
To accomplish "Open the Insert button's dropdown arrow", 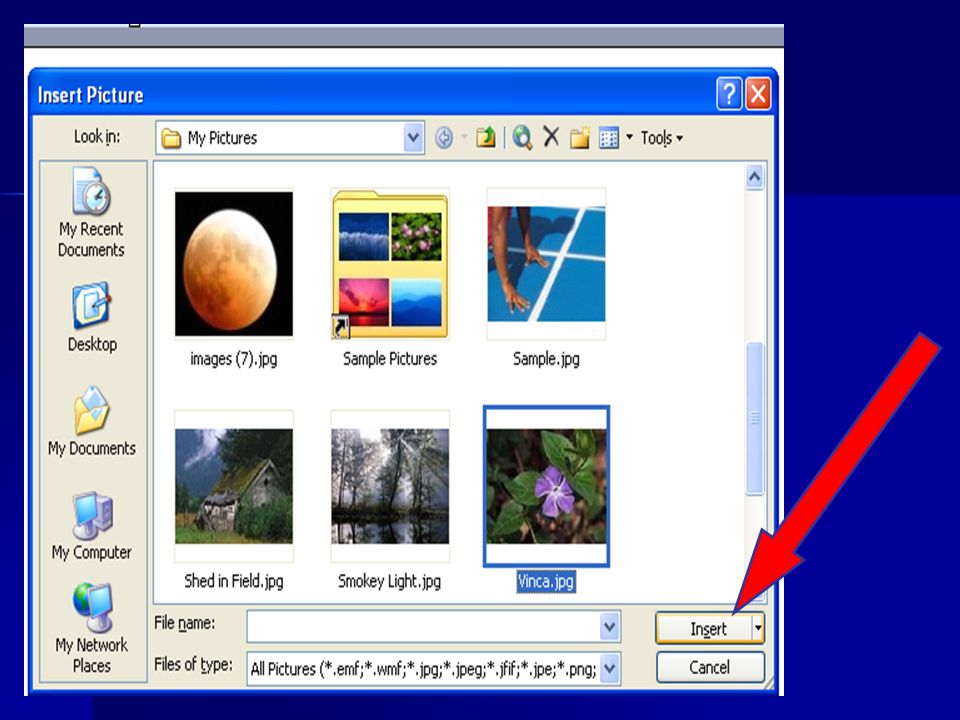I will click(x=758, y=628).
